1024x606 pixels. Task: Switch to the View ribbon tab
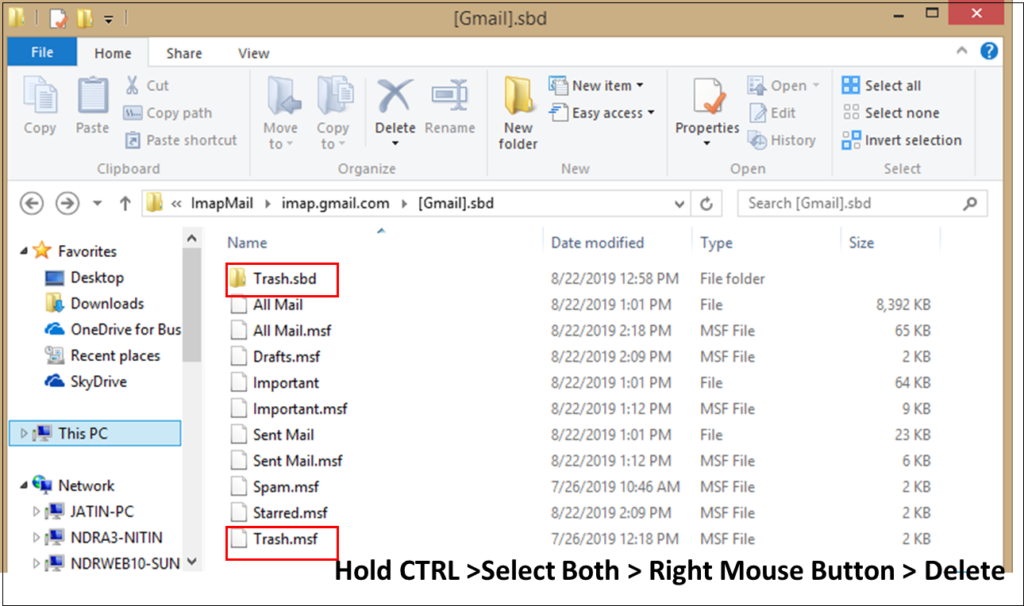[253, 53]
